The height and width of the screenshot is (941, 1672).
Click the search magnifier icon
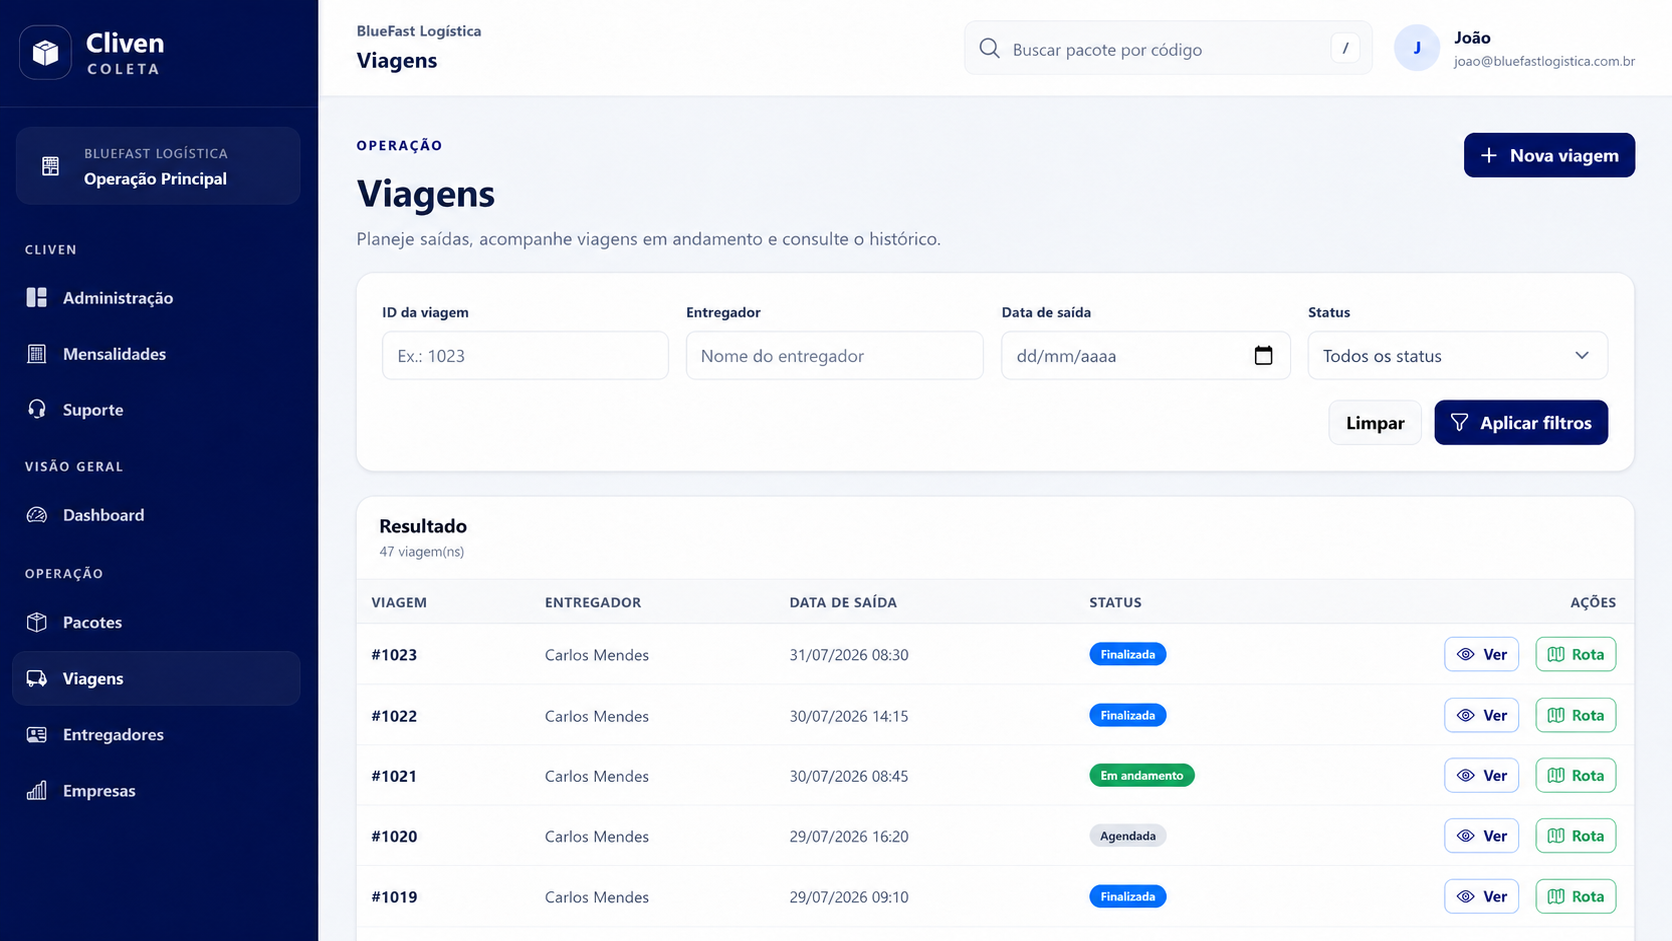pos(990,48)
